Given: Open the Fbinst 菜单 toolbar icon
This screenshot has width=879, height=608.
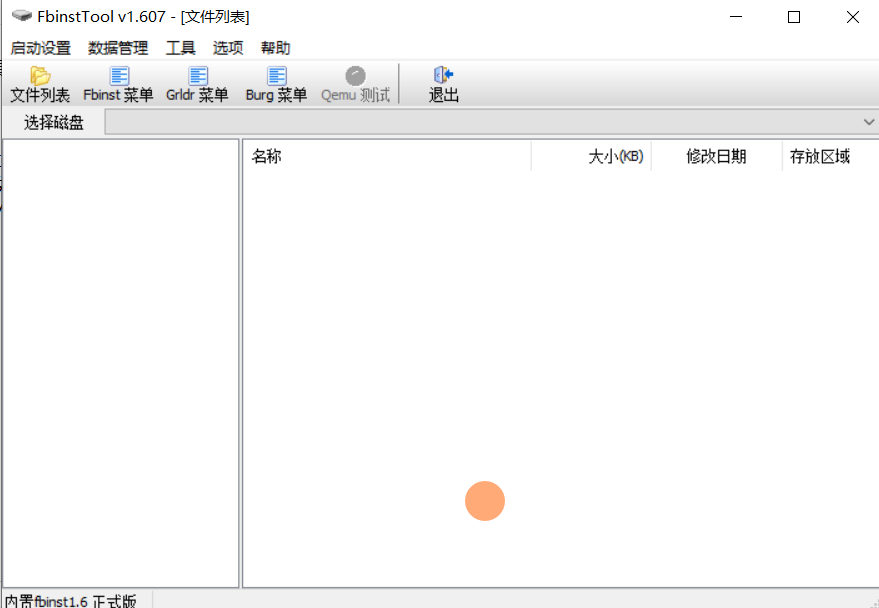Looking at the screenshot, I should [x=117, y=83].
